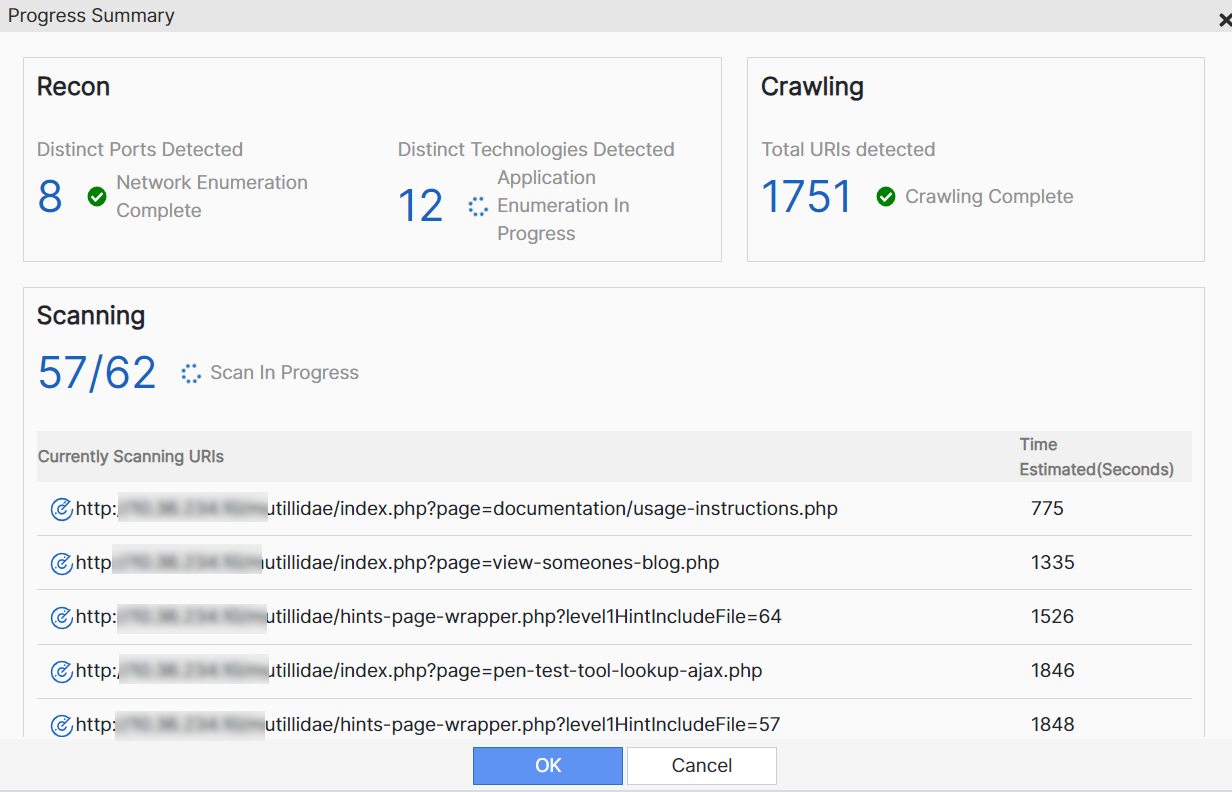The image size is (1232, 792).
Task: Click the 1751 total URIs count
Action: point(807,197)
